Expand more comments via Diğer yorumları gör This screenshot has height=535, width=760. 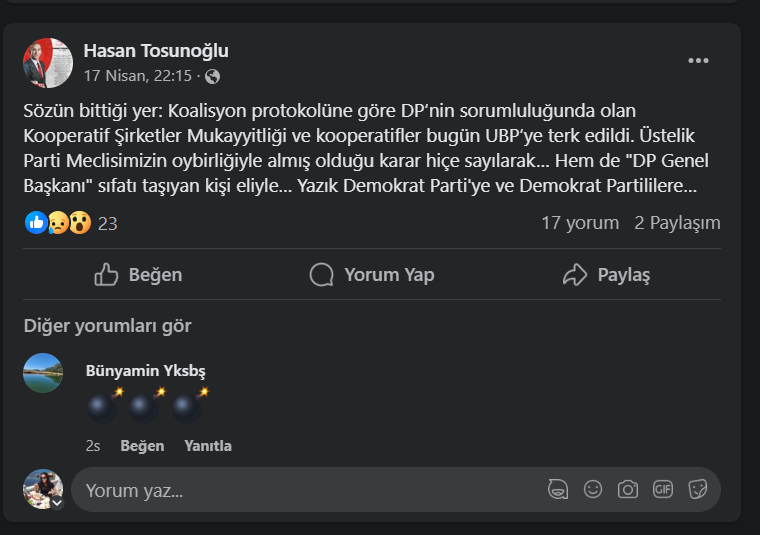tap(107, 325)
